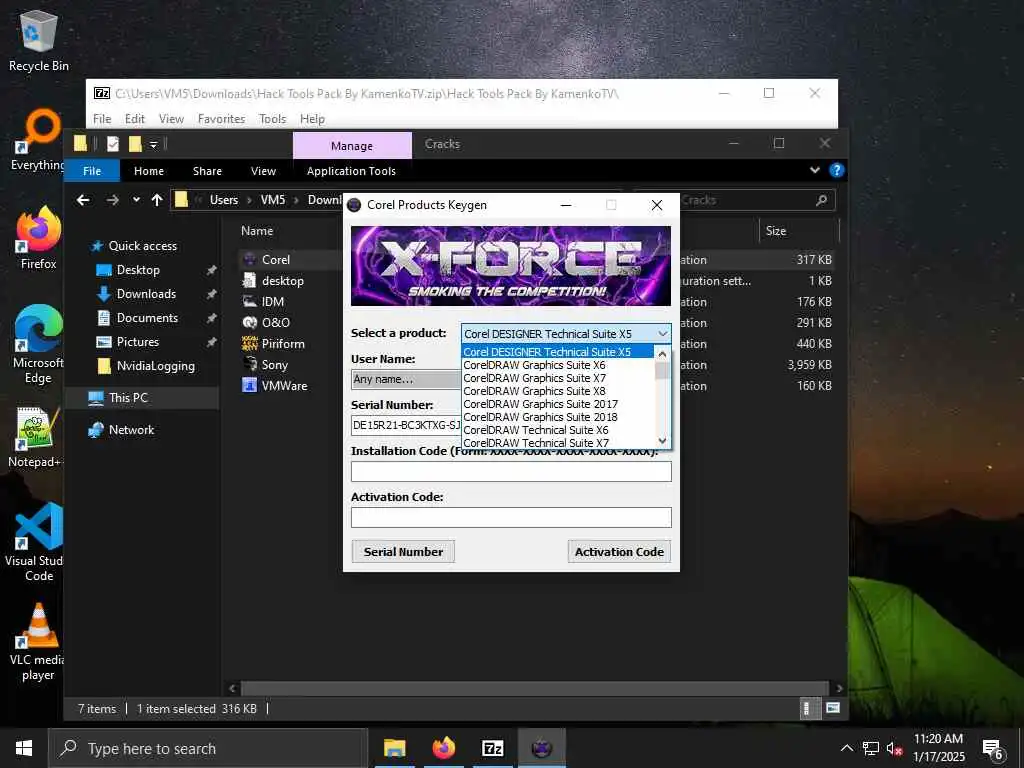Choose CorelDRAW Graphics Suite 2018 from list

[540, 417]
